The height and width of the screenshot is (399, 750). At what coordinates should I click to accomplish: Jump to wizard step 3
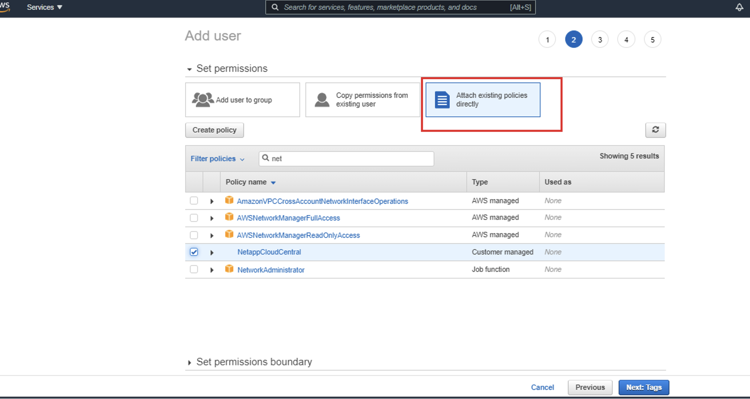(600, 39)
